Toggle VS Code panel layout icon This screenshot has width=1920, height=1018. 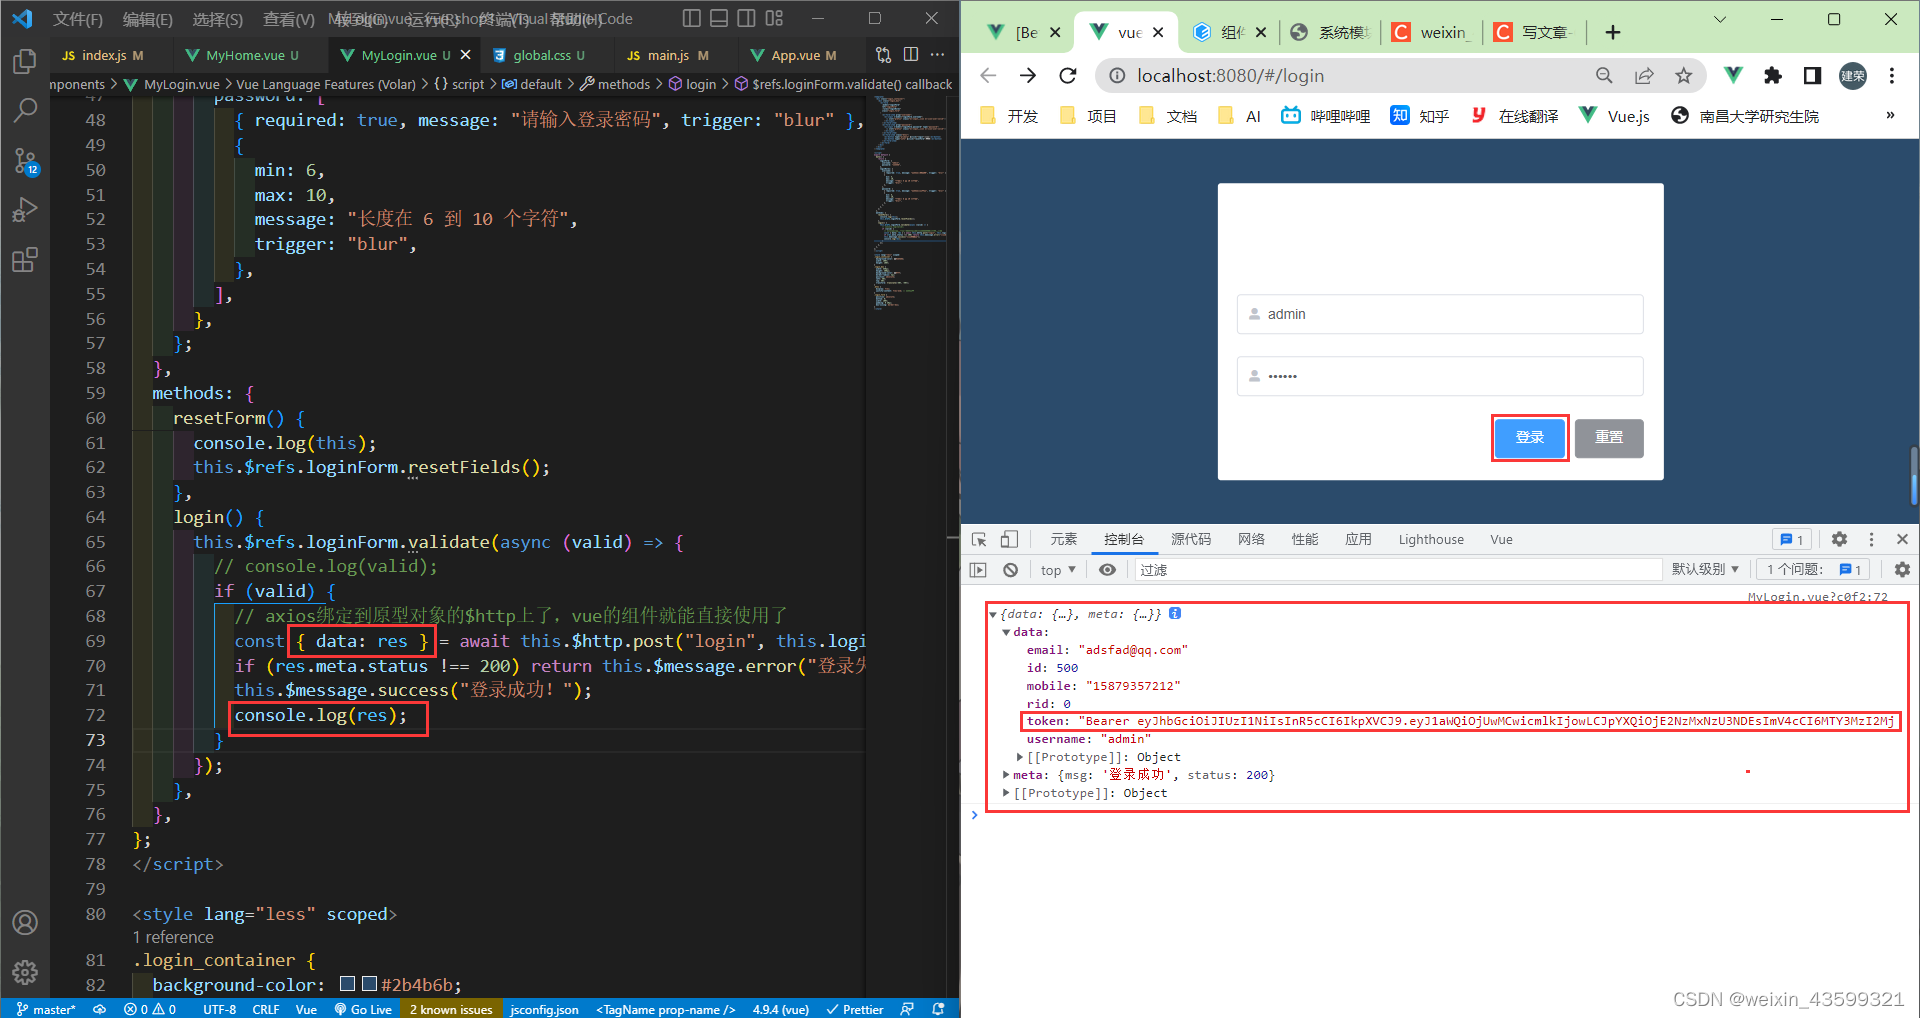pos(719,18)
